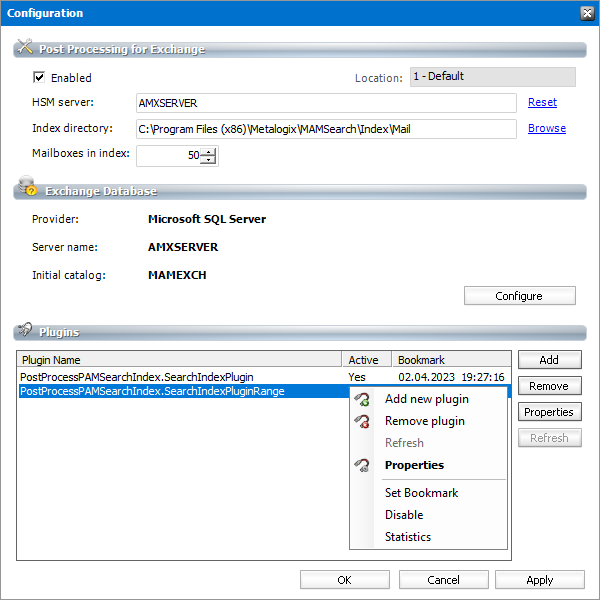Select Disable in the context menu
Image resolution: width=600 pixels, height=600 pixels.
[x=404, y=515]
